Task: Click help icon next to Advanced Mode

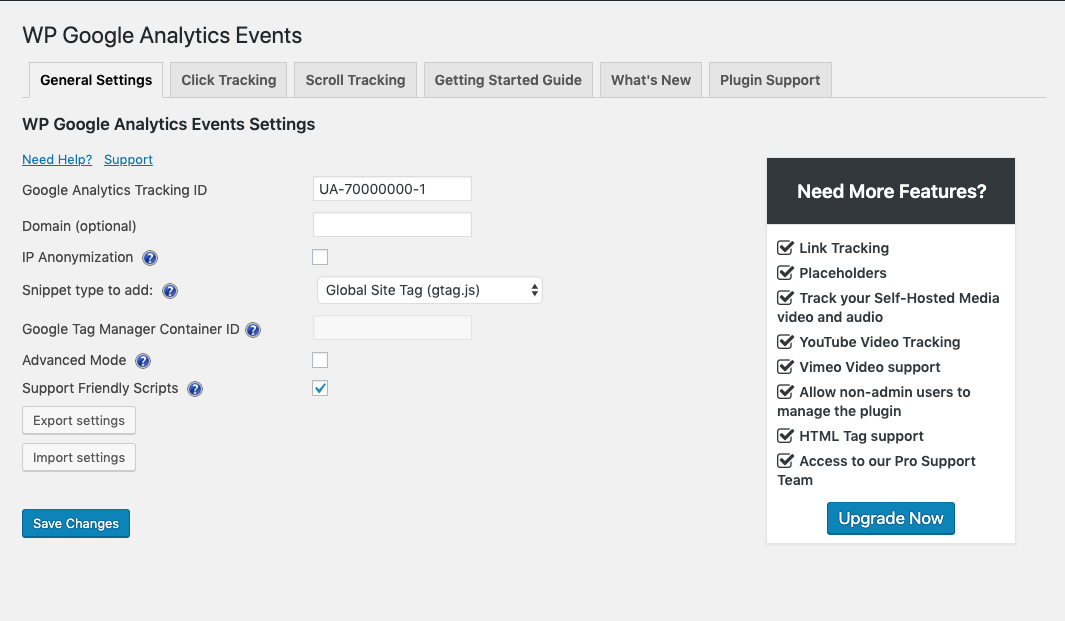Action: pyautogui.click(x=143, y=361)
